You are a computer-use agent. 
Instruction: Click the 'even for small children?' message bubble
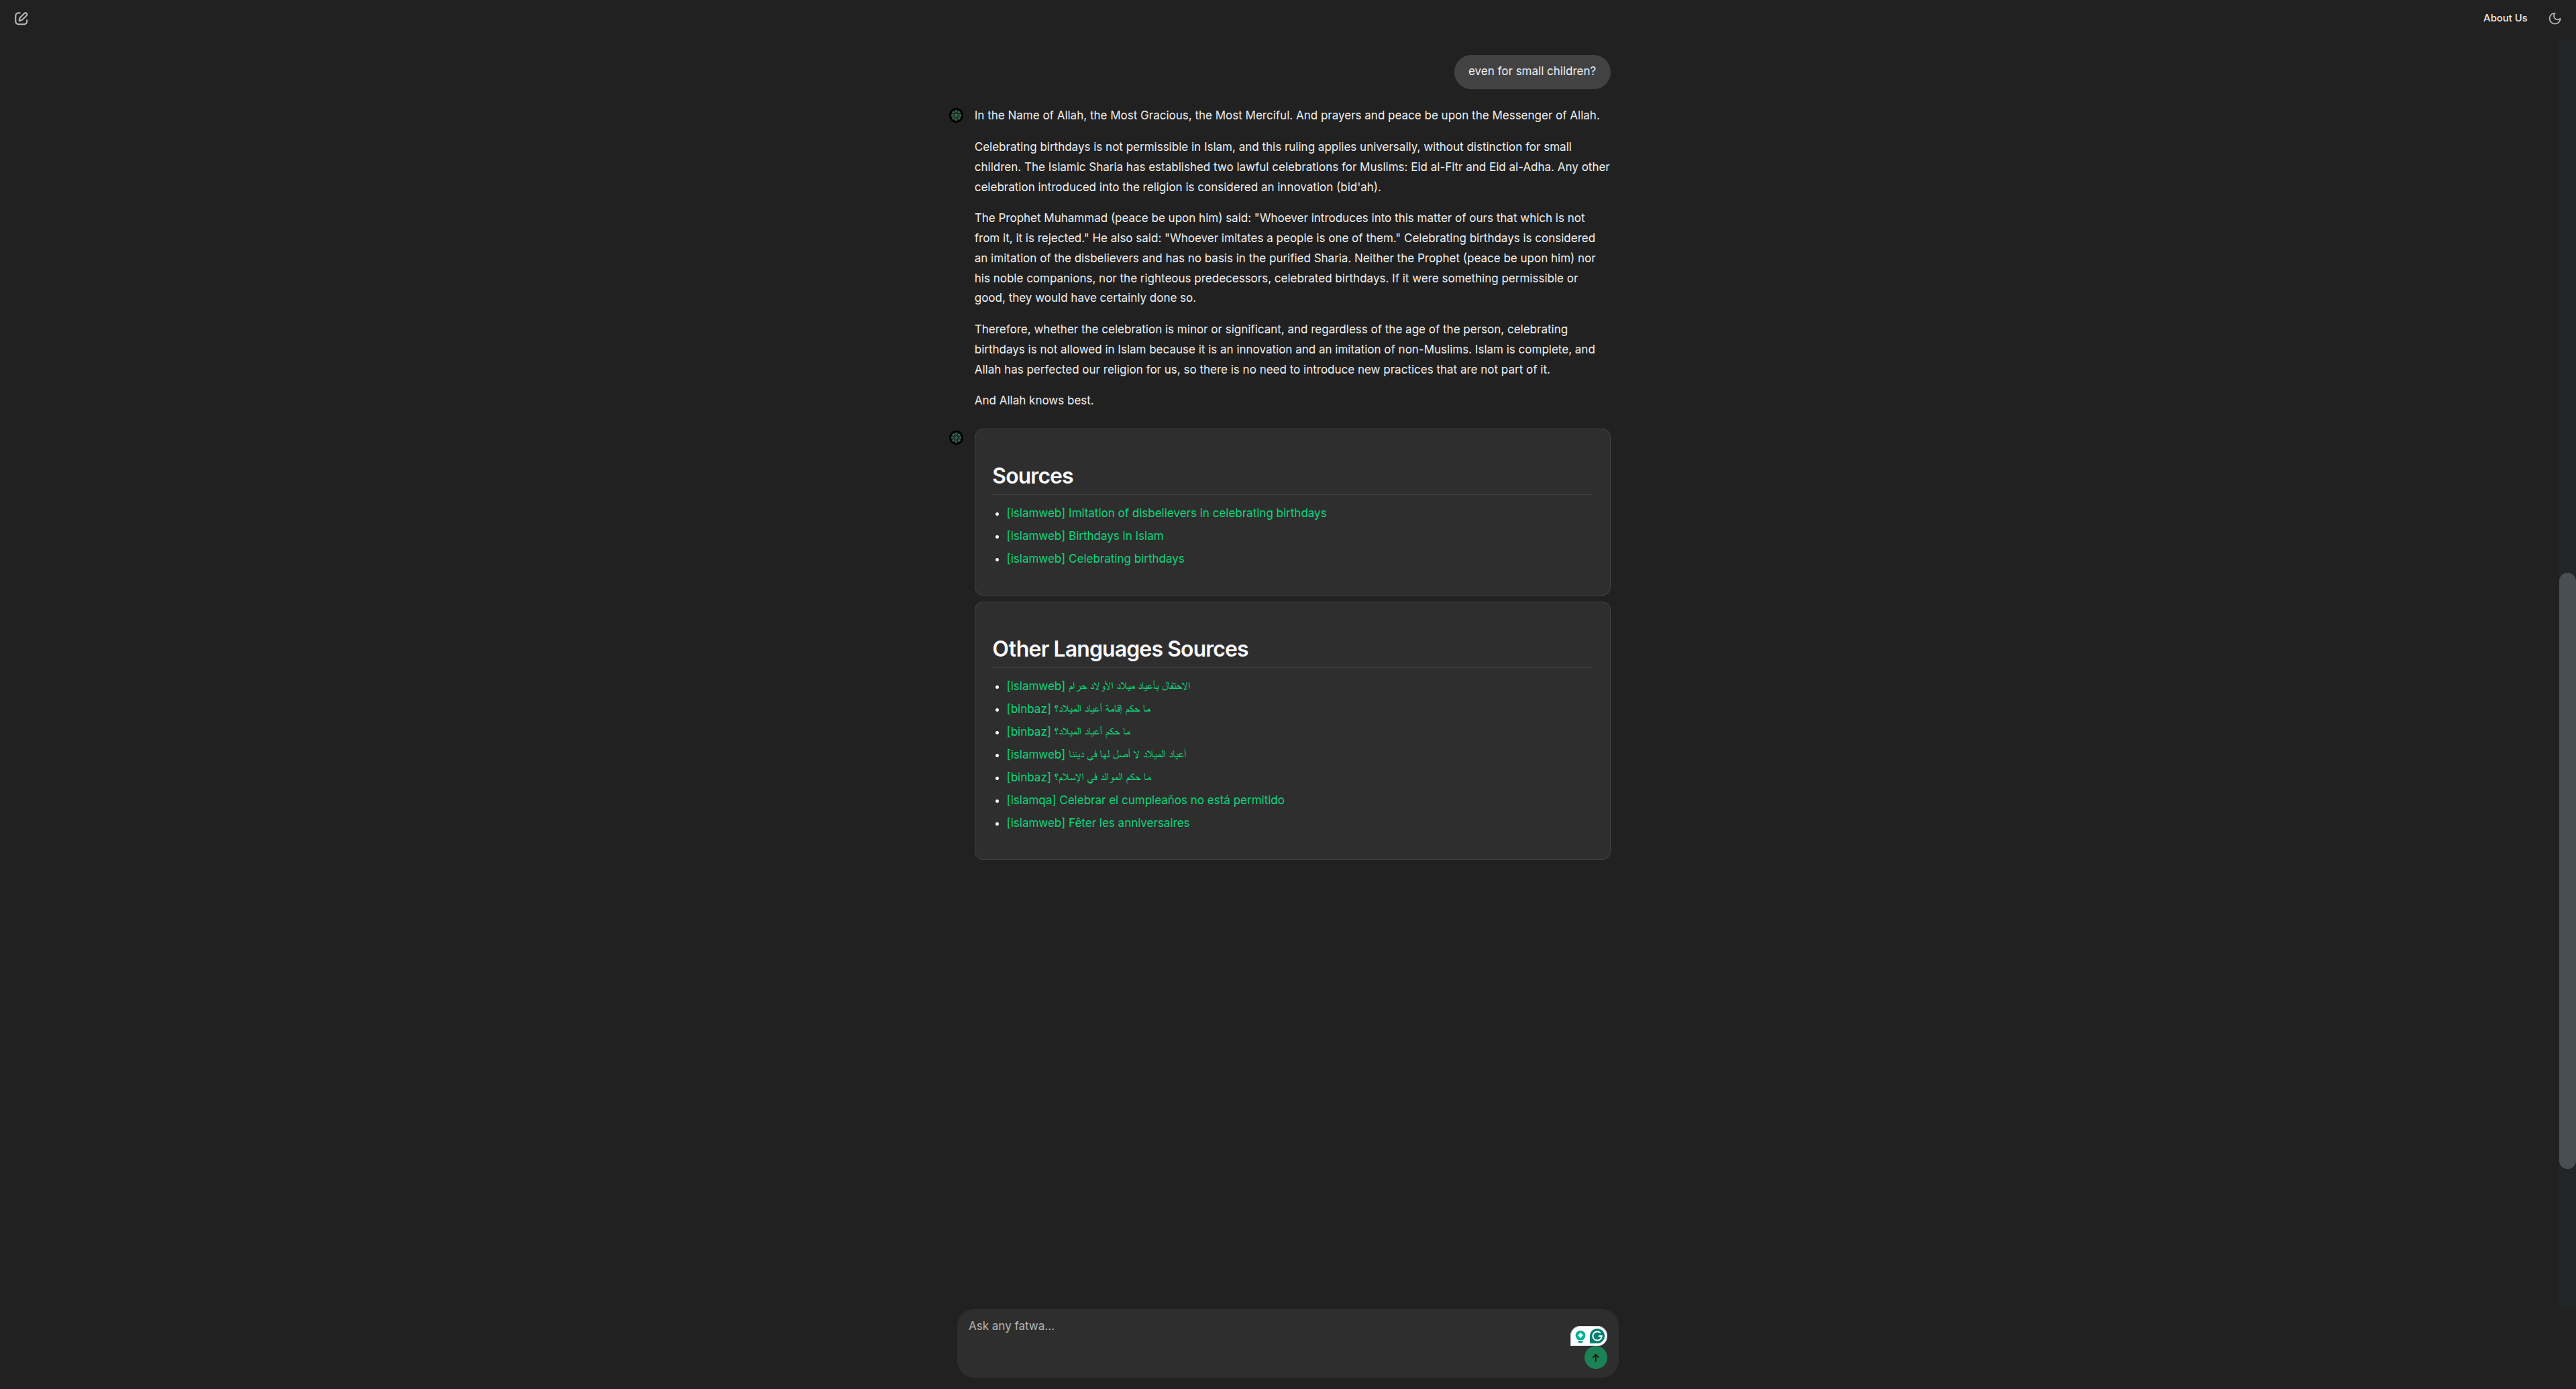1531,72
